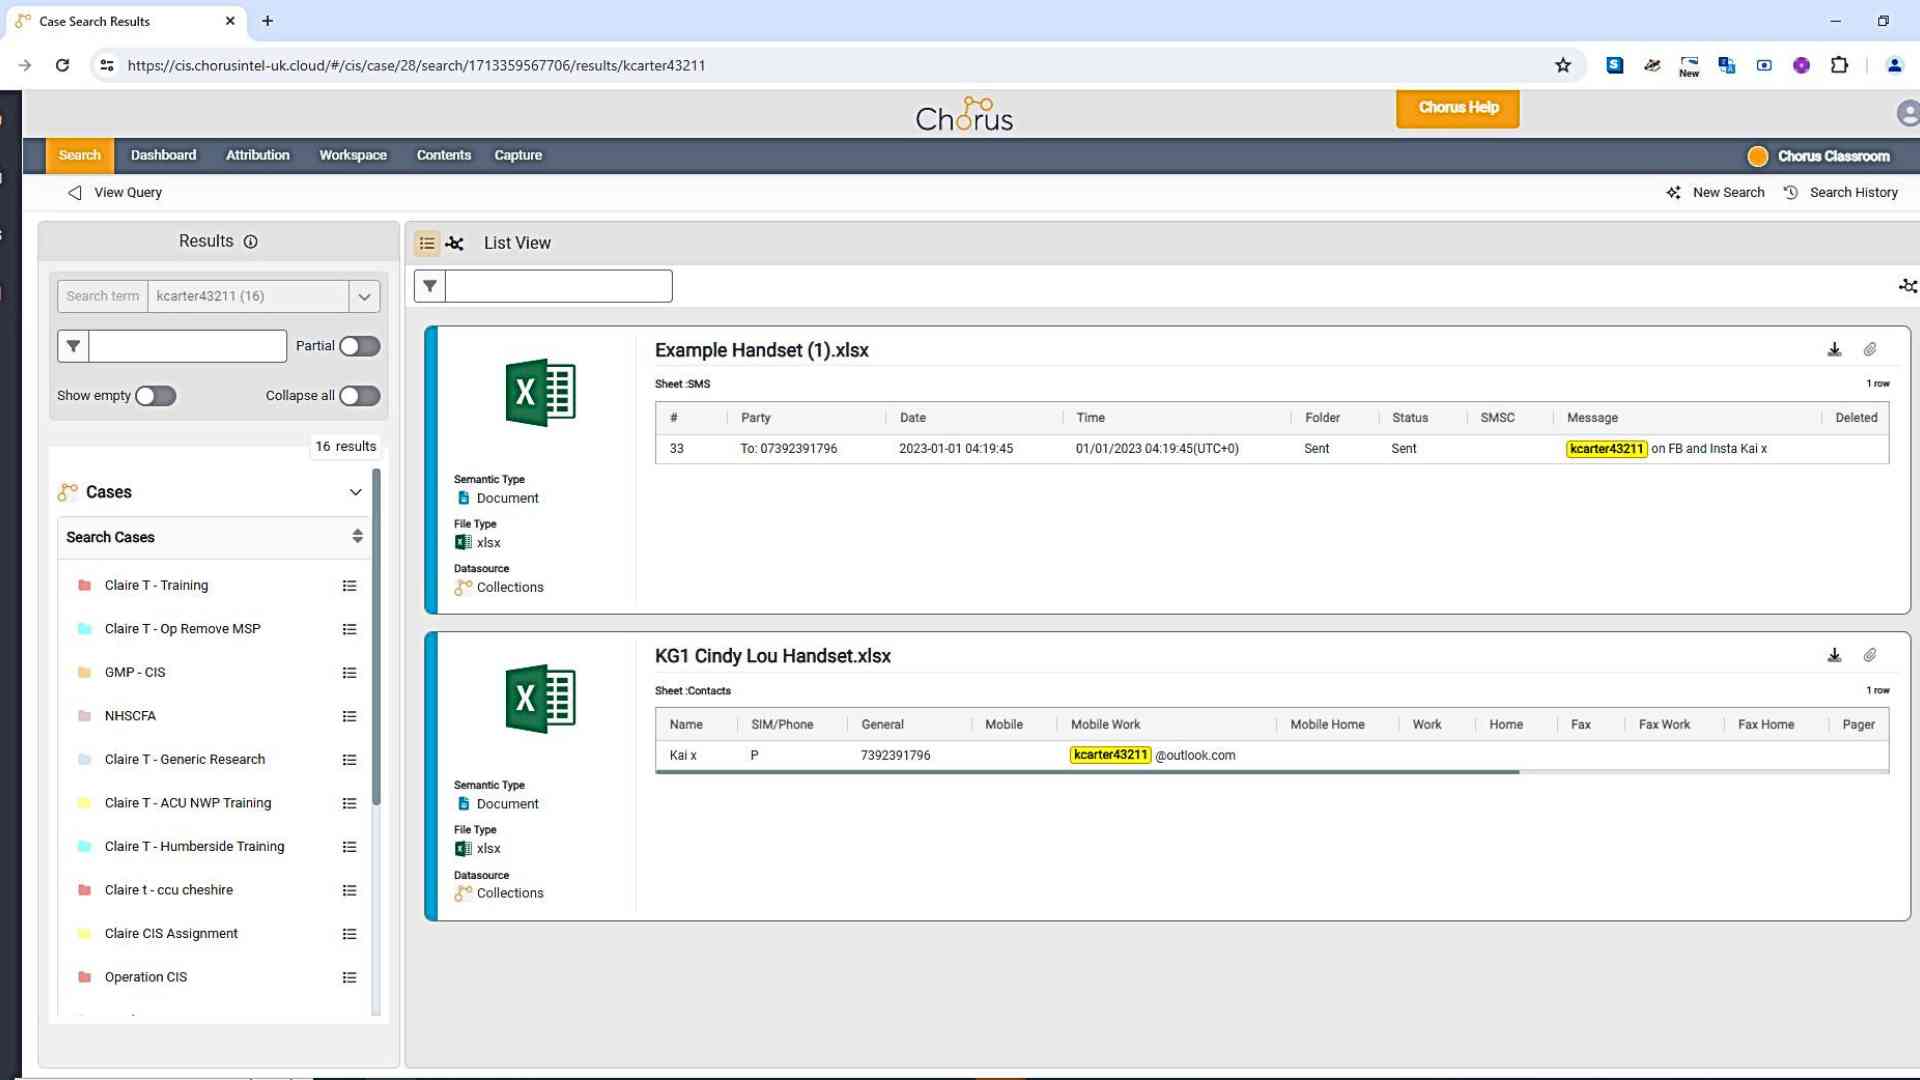Click the Results info icon
This screenshot has height=1080, width=1920.
[251, 242]
